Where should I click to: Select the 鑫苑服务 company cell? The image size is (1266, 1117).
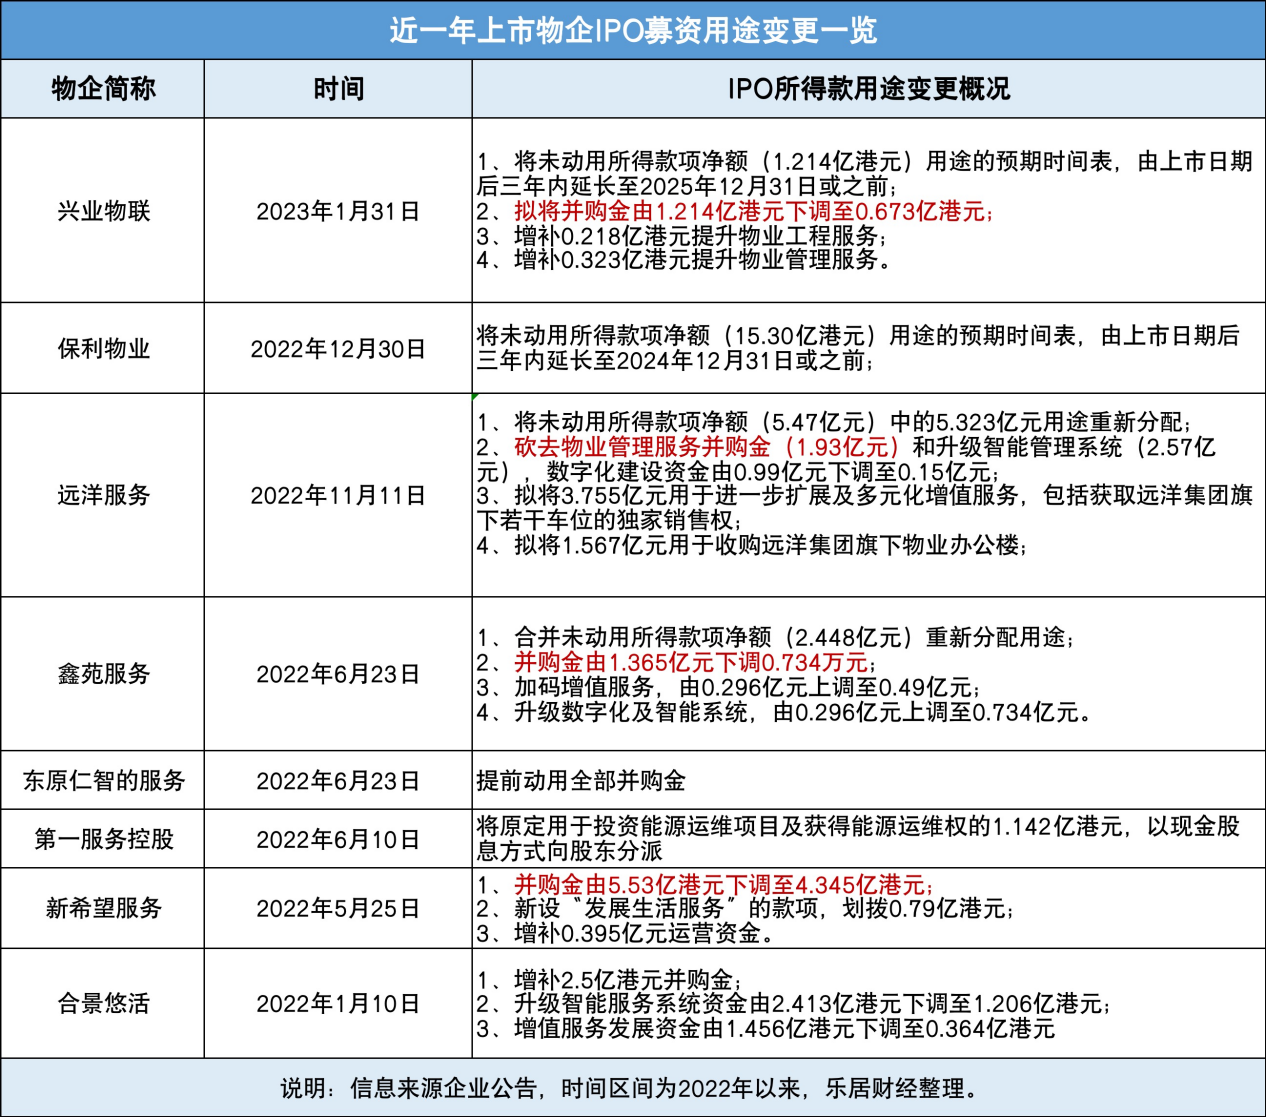103,674
